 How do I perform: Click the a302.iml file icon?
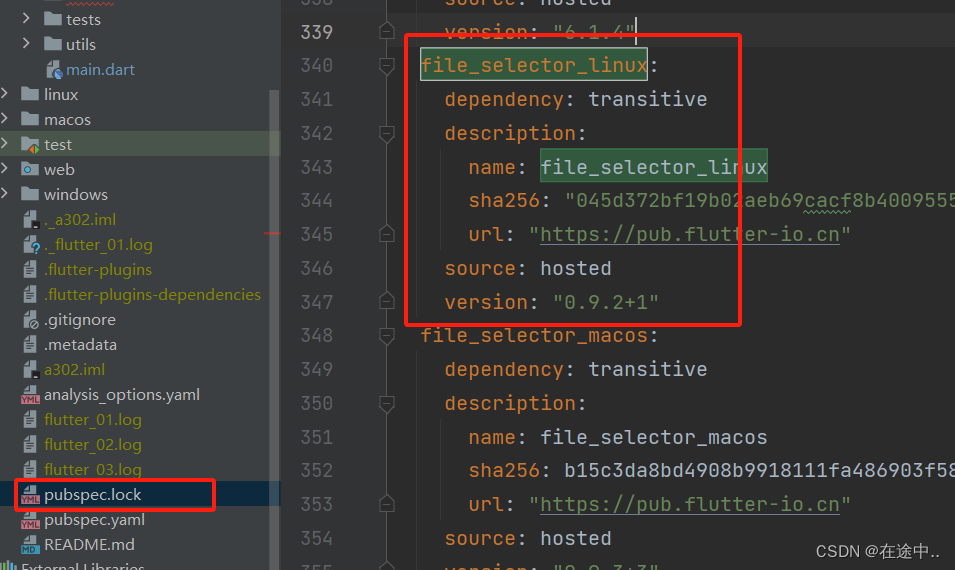[30, 369]
